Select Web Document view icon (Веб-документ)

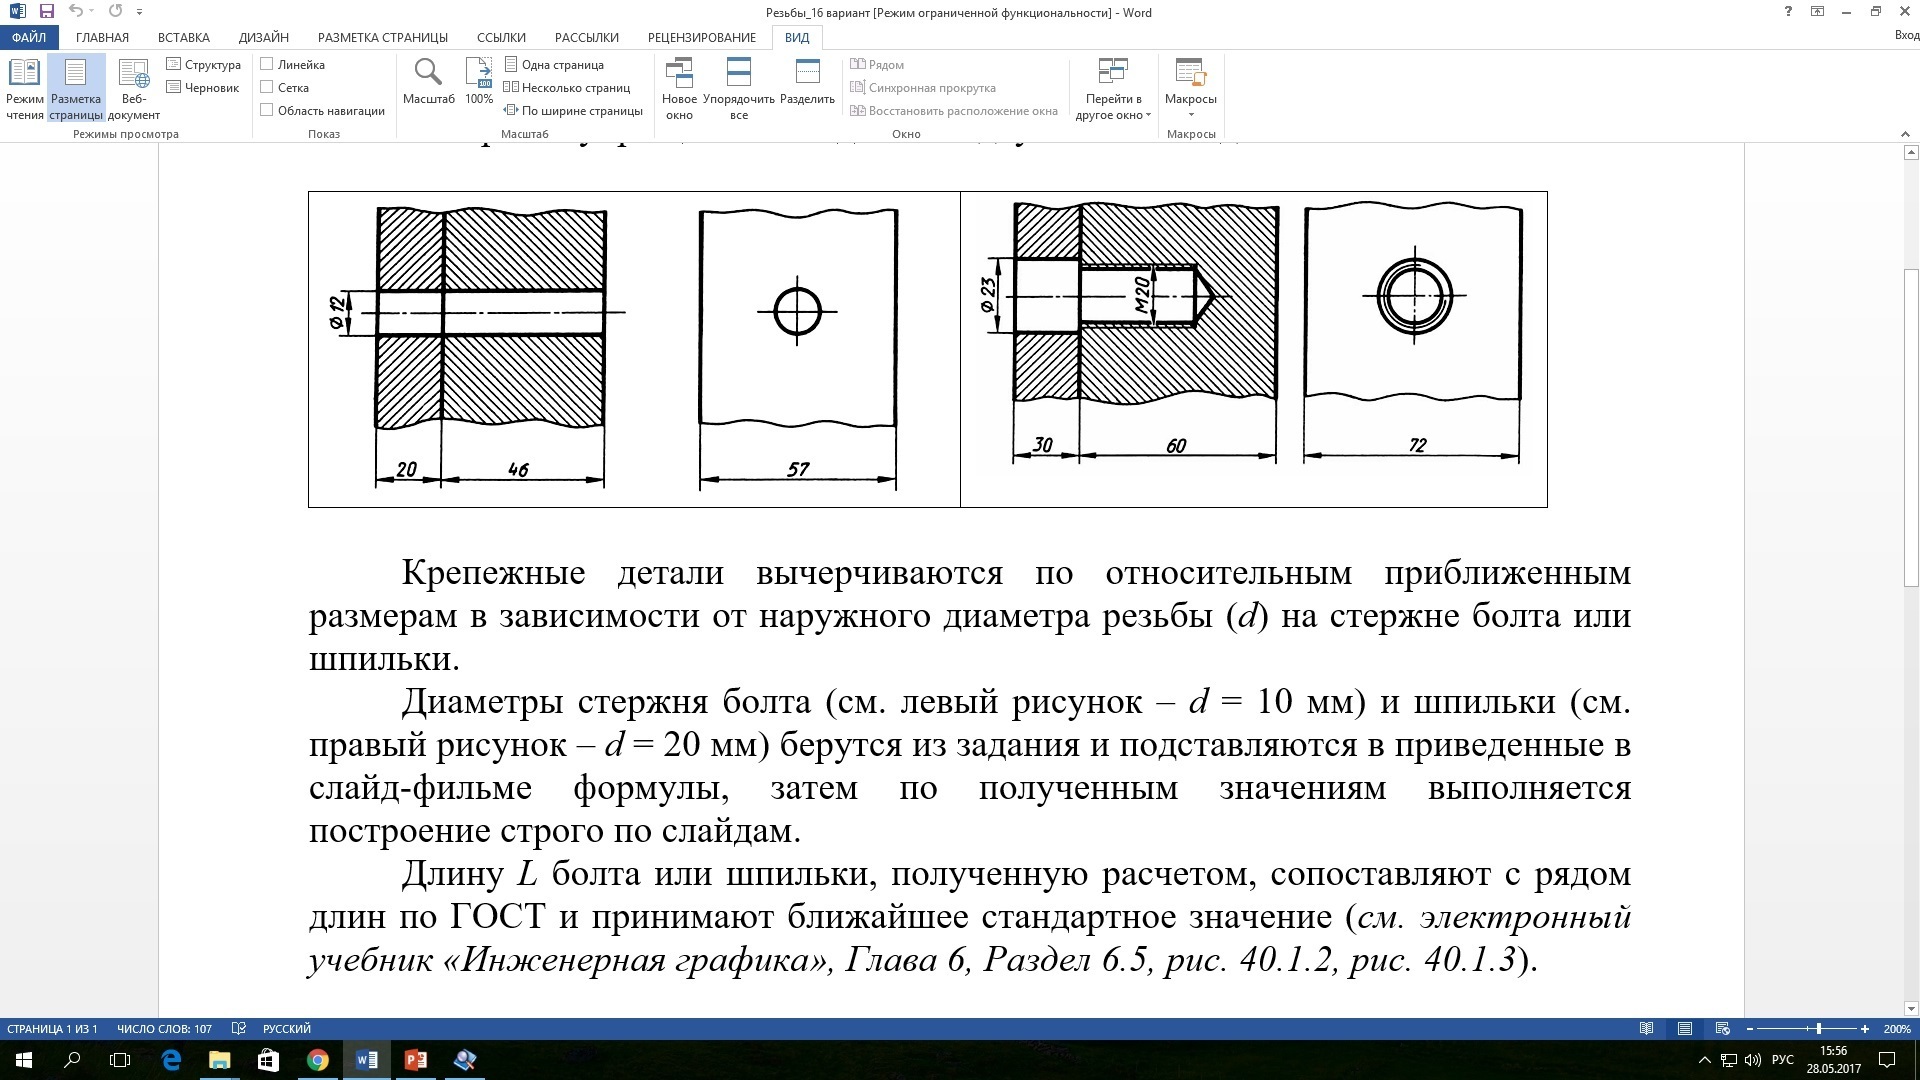pos(133,88)
